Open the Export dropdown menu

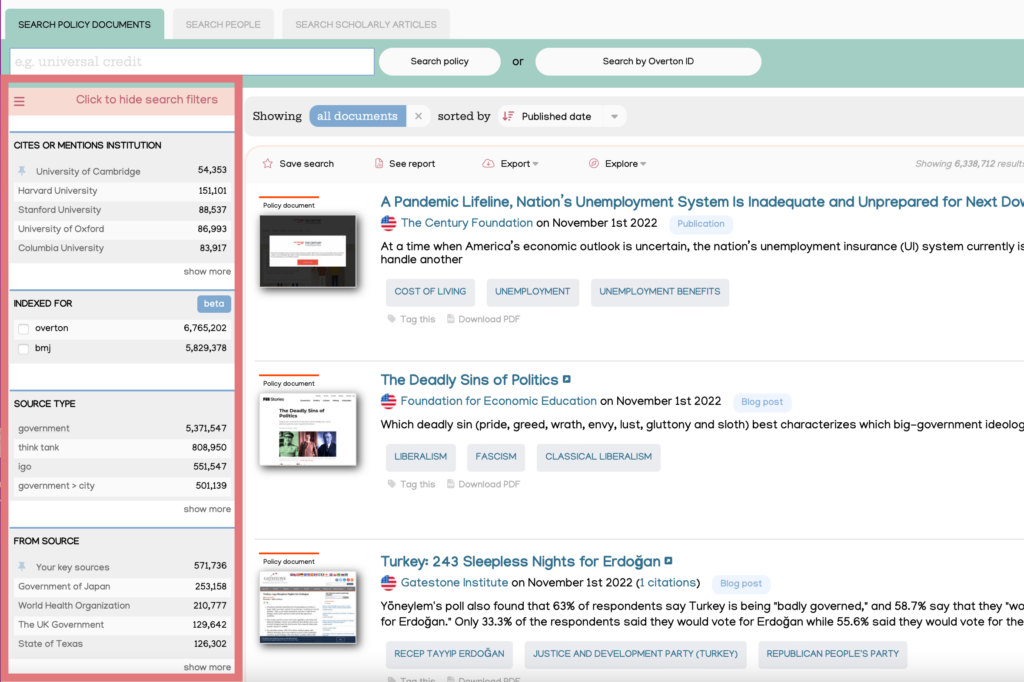(x=519, y=163)
